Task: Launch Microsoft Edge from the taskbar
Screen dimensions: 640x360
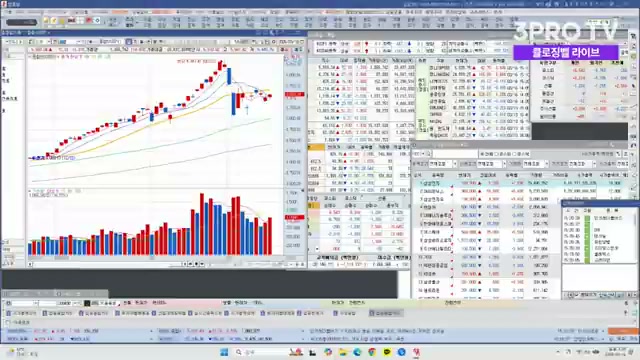Action: [x=357, y=352]
